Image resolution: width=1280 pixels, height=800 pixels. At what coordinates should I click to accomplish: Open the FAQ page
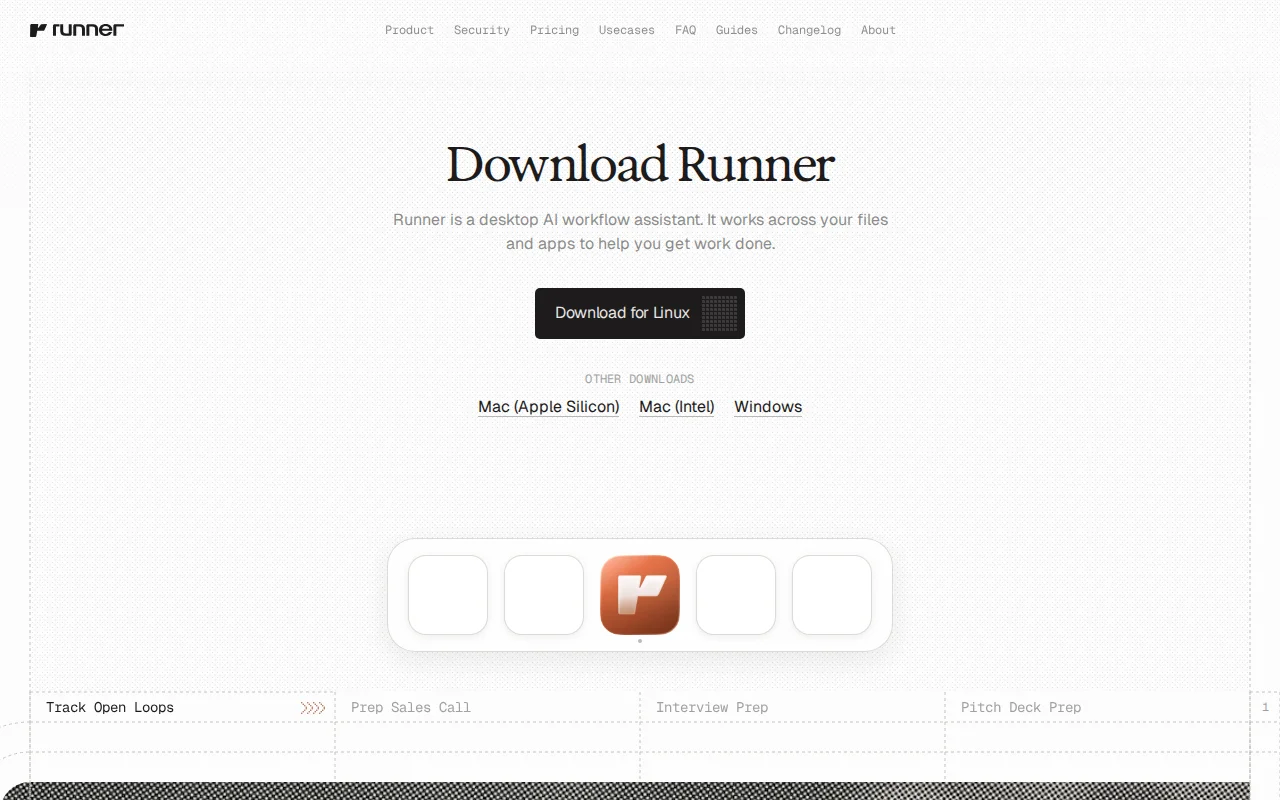tap(685, 30)
